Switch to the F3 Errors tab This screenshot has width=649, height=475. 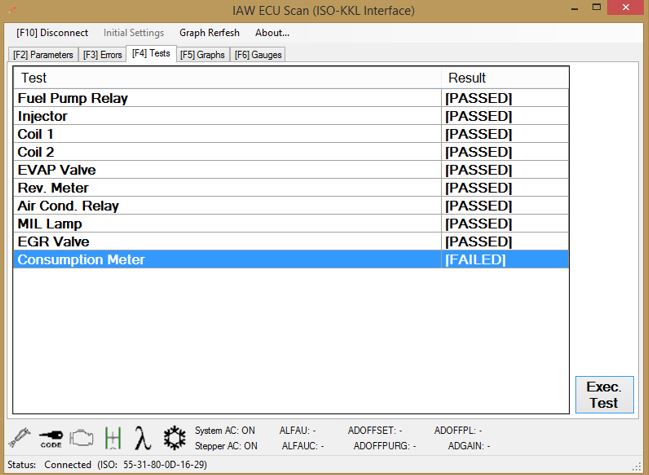tap(102, 54)
